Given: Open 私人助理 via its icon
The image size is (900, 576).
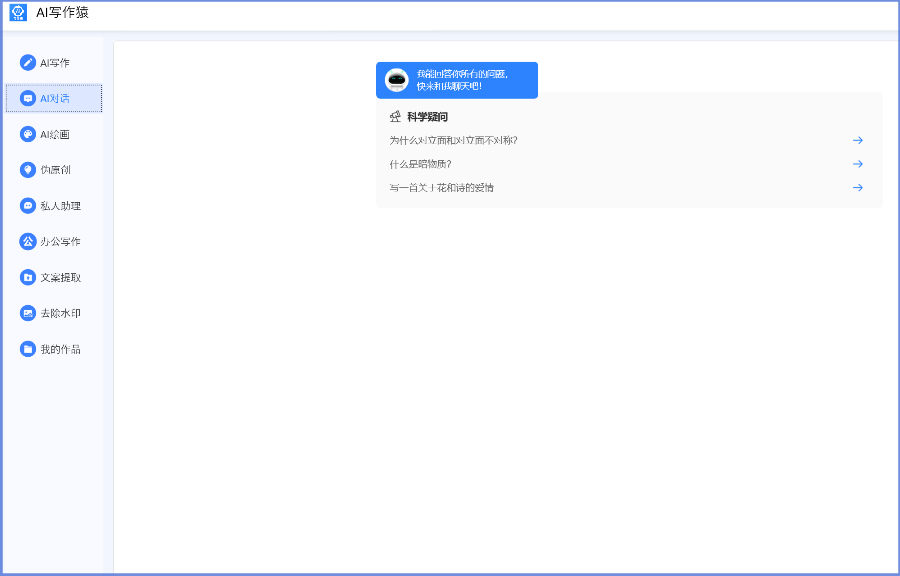Looking at the screenshot, I should (x=28, y=206).
